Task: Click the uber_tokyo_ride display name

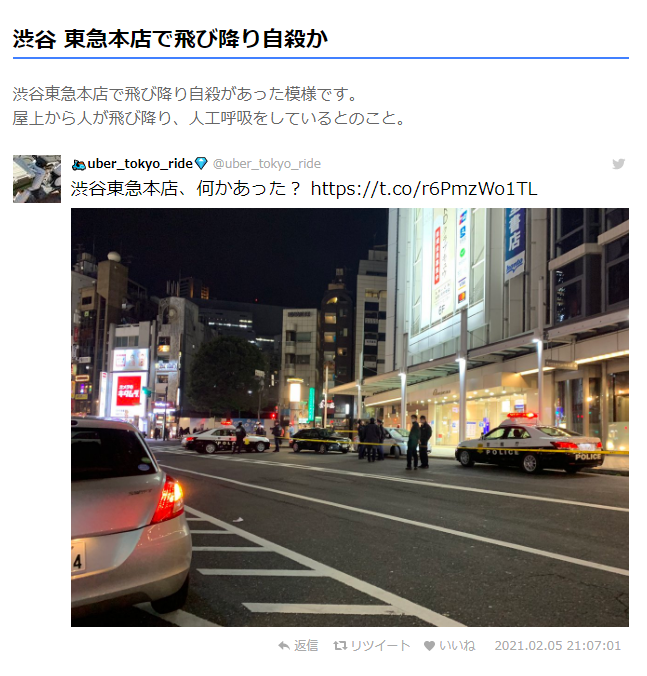Action: 140,164
